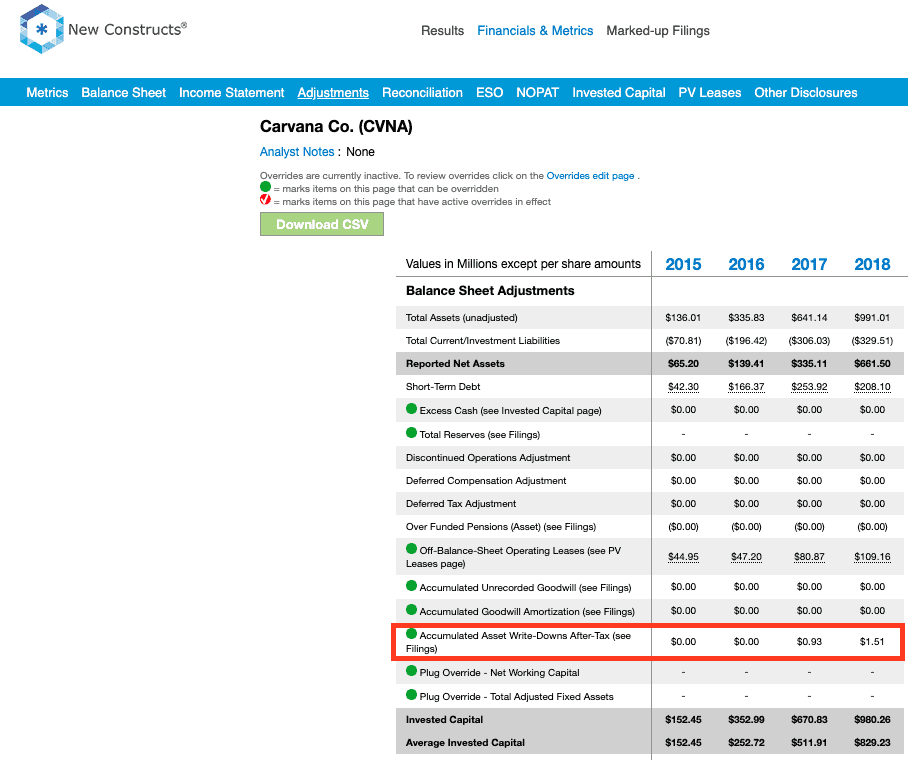Click green dot for Accumulated Unrecorded Goodwill
This screenshot has height=760, width=908.
(x=412, y=586)
